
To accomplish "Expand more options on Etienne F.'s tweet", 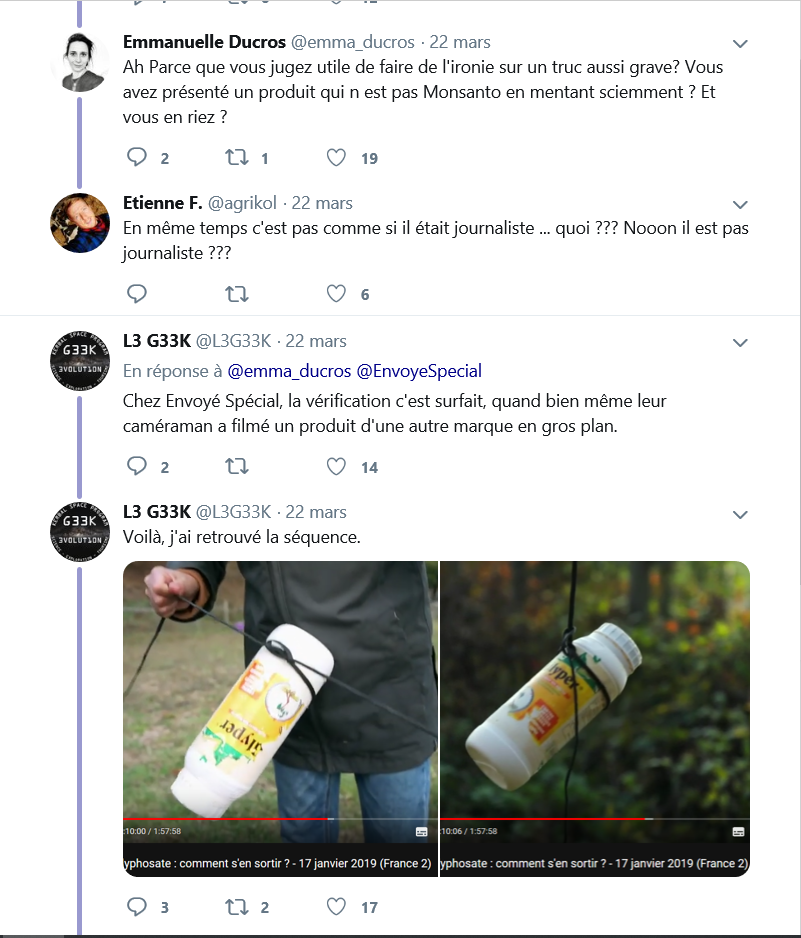I will (x=741, y=204).
